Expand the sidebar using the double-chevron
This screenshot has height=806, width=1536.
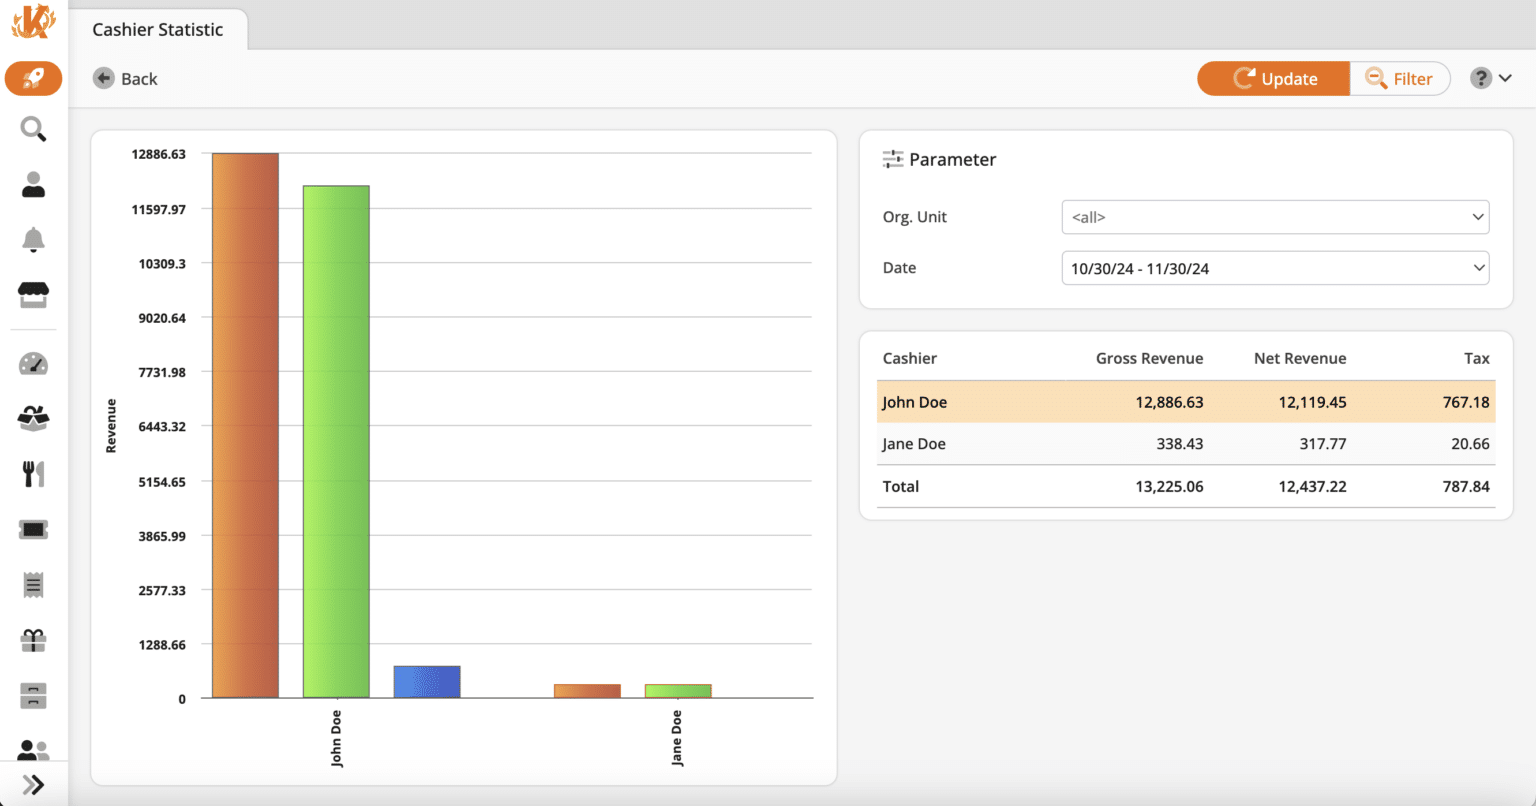click(33, 784)
